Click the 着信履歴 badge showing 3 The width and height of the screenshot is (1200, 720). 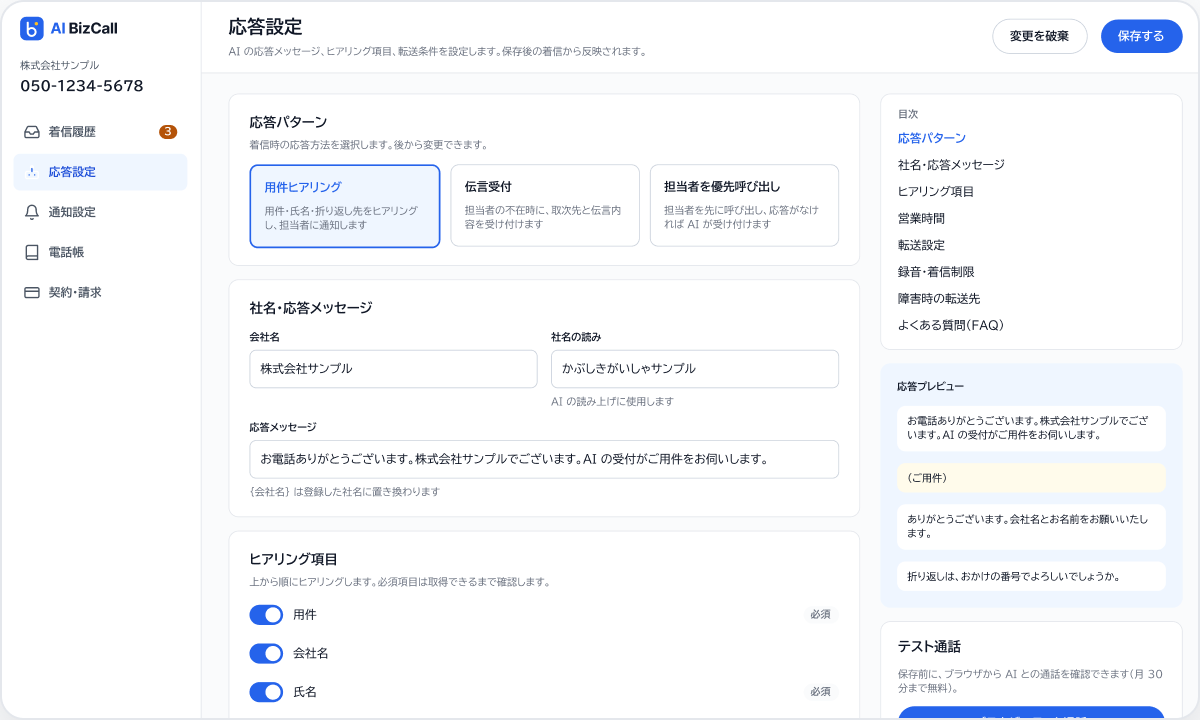[x=168, y=132]
